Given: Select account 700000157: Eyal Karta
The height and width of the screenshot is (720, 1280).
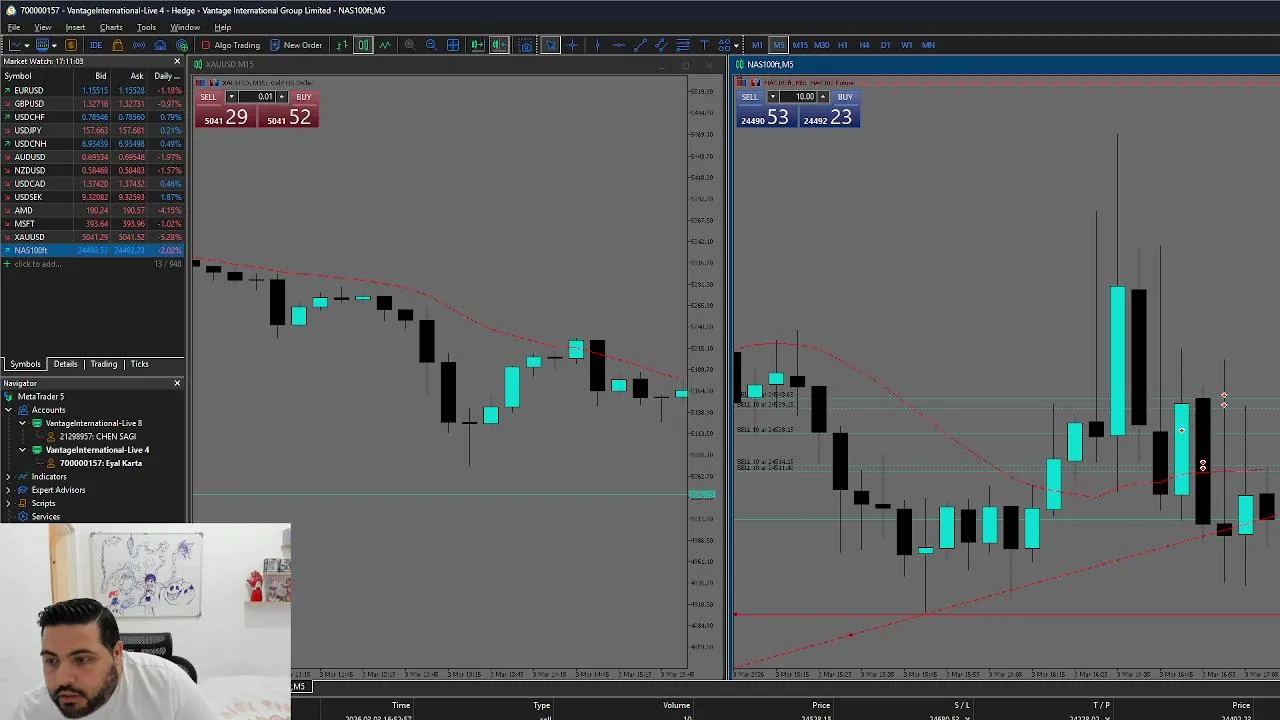Looking at the screenshot, I should [100, 463].
